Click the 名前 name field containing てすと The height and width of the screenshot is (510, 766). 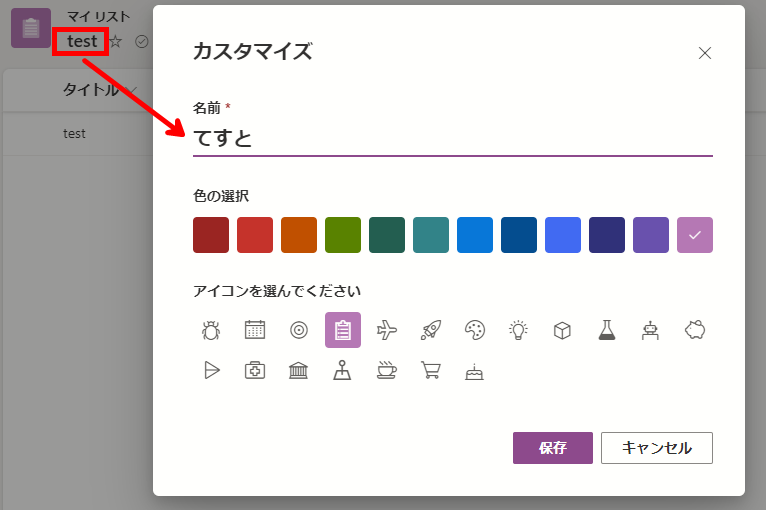[453, 138]
